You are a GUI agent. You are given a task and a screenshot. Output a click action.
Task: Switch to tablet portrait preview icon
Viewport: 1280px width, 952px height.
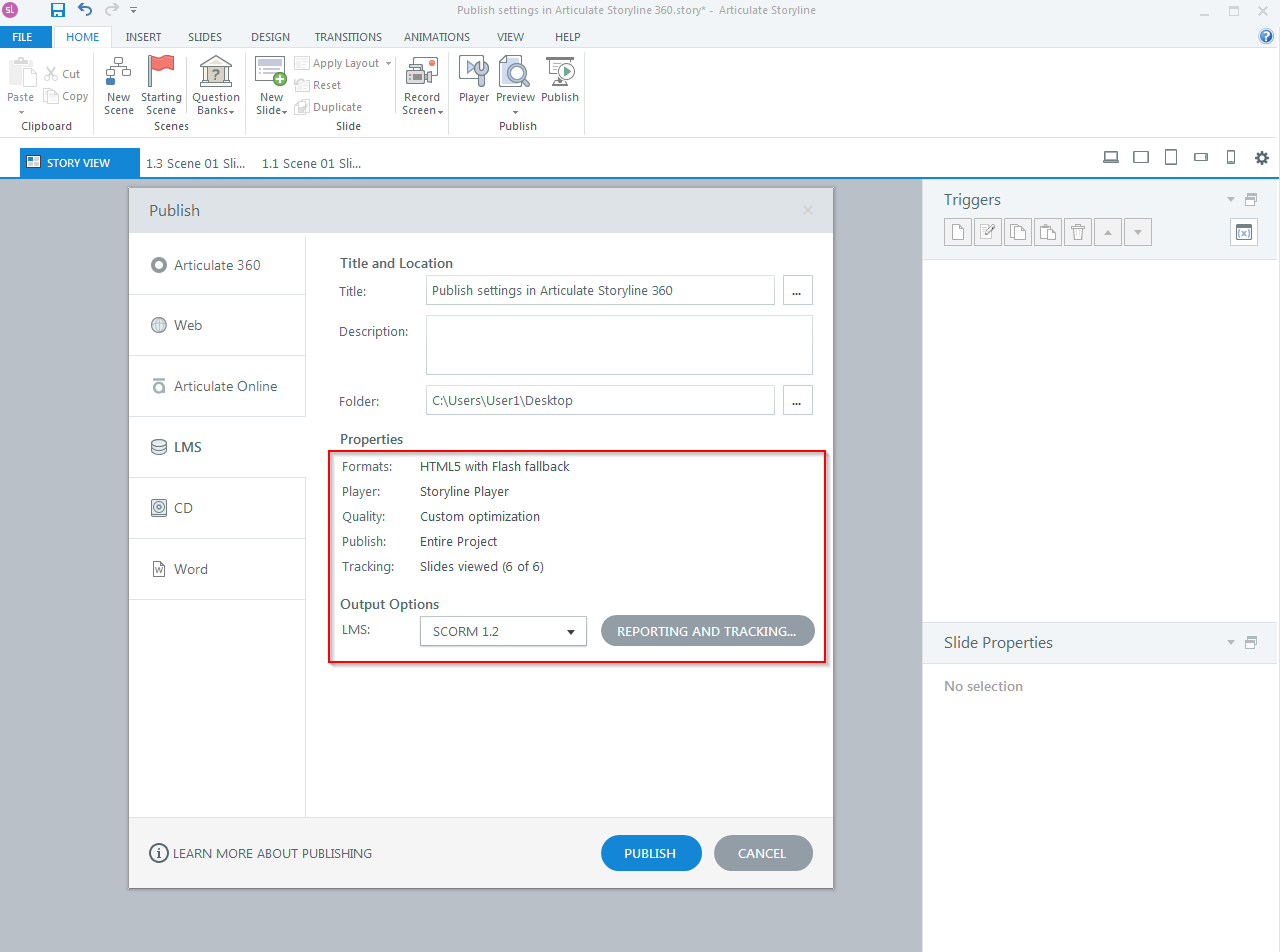tap(1171, 157)
